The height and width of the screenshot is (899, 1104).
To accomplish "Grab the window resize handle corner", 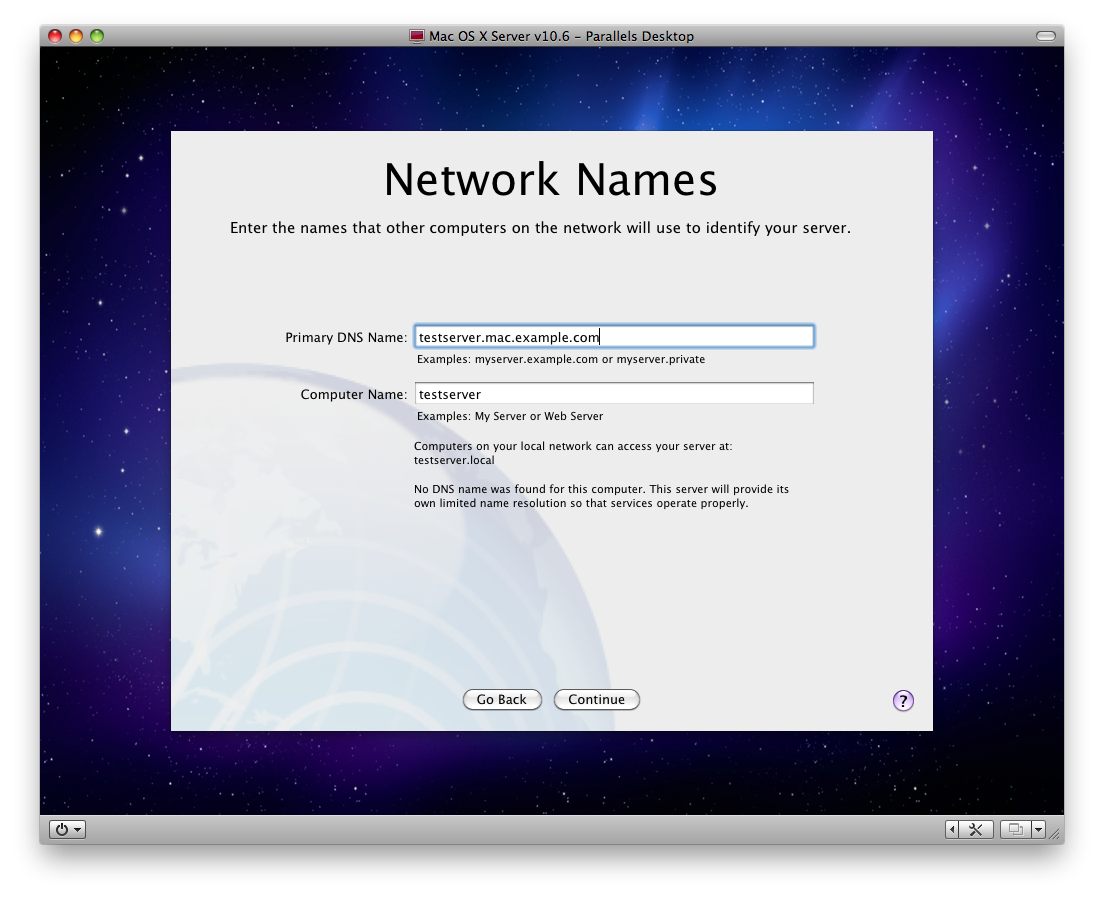I will [1054, 832].
